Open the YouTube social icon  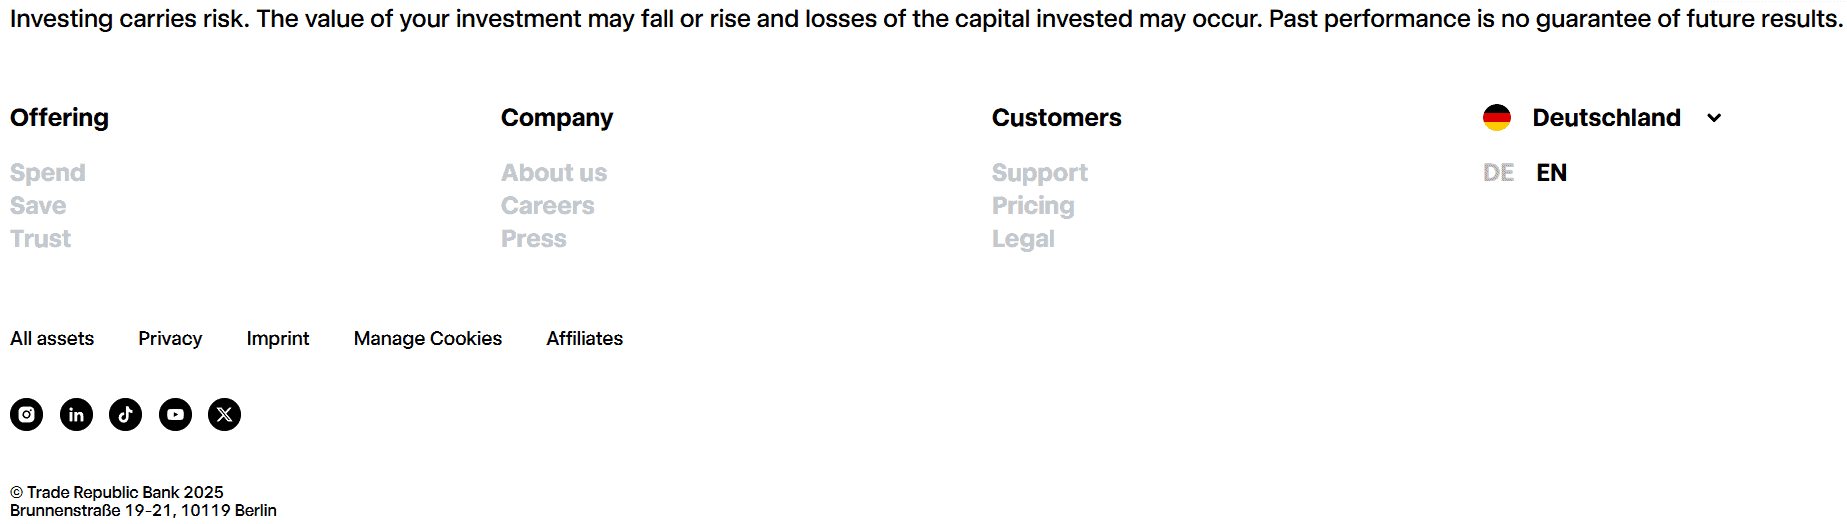(x=175, y=414)
